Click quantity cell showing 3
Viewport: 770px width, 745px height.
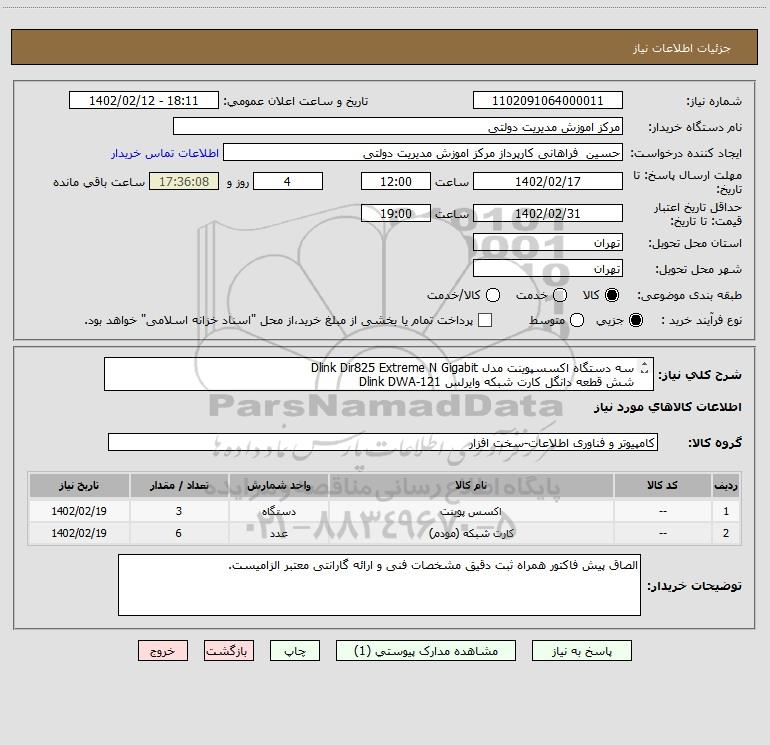(179, 511)
